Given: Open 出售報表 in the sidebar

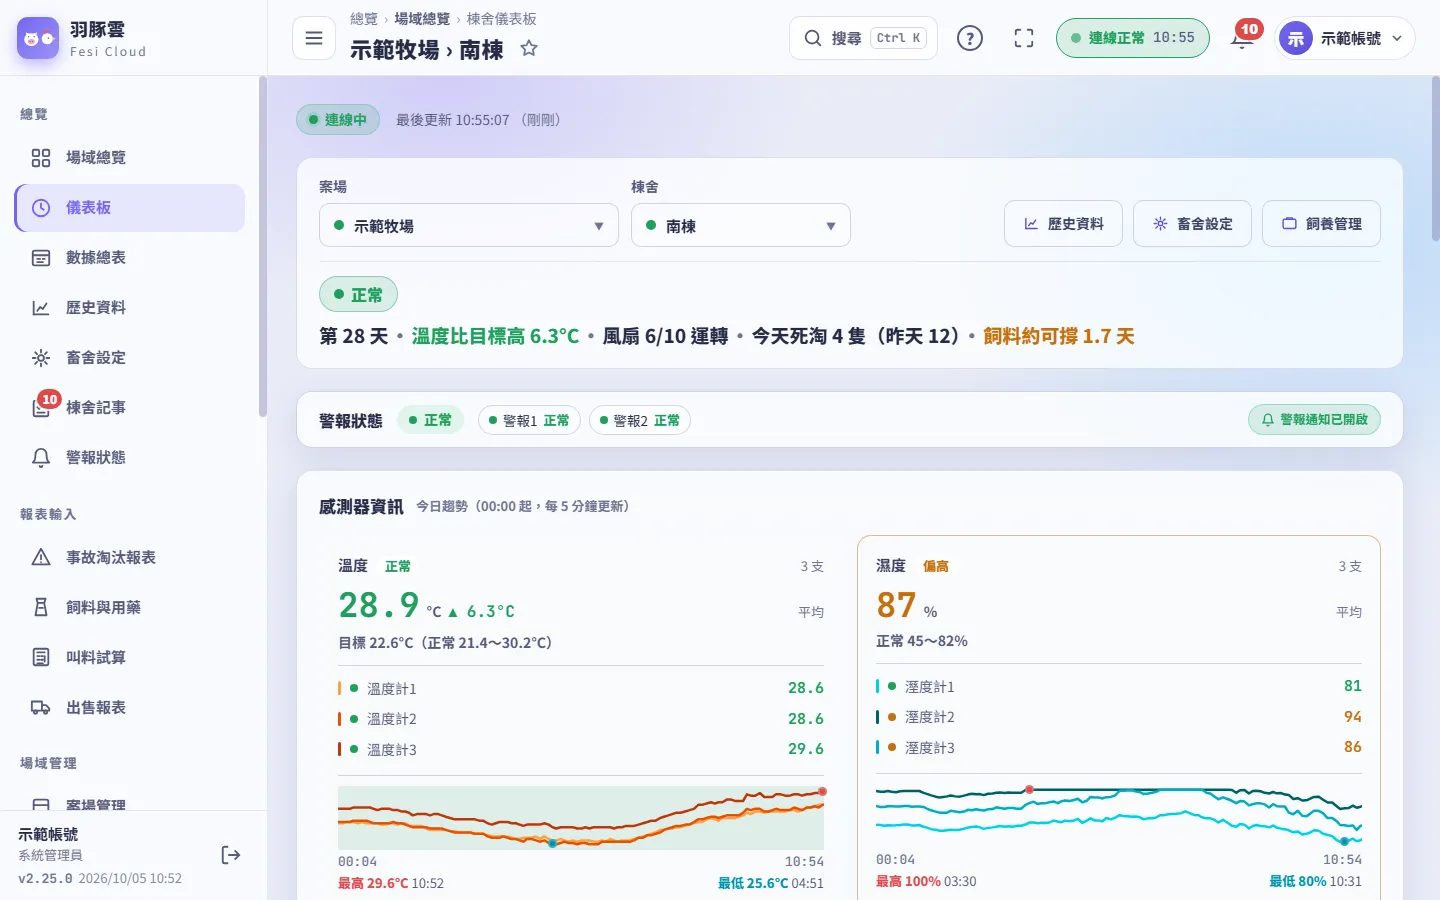Looking at the screenshot, I should (x=130, y=707).
